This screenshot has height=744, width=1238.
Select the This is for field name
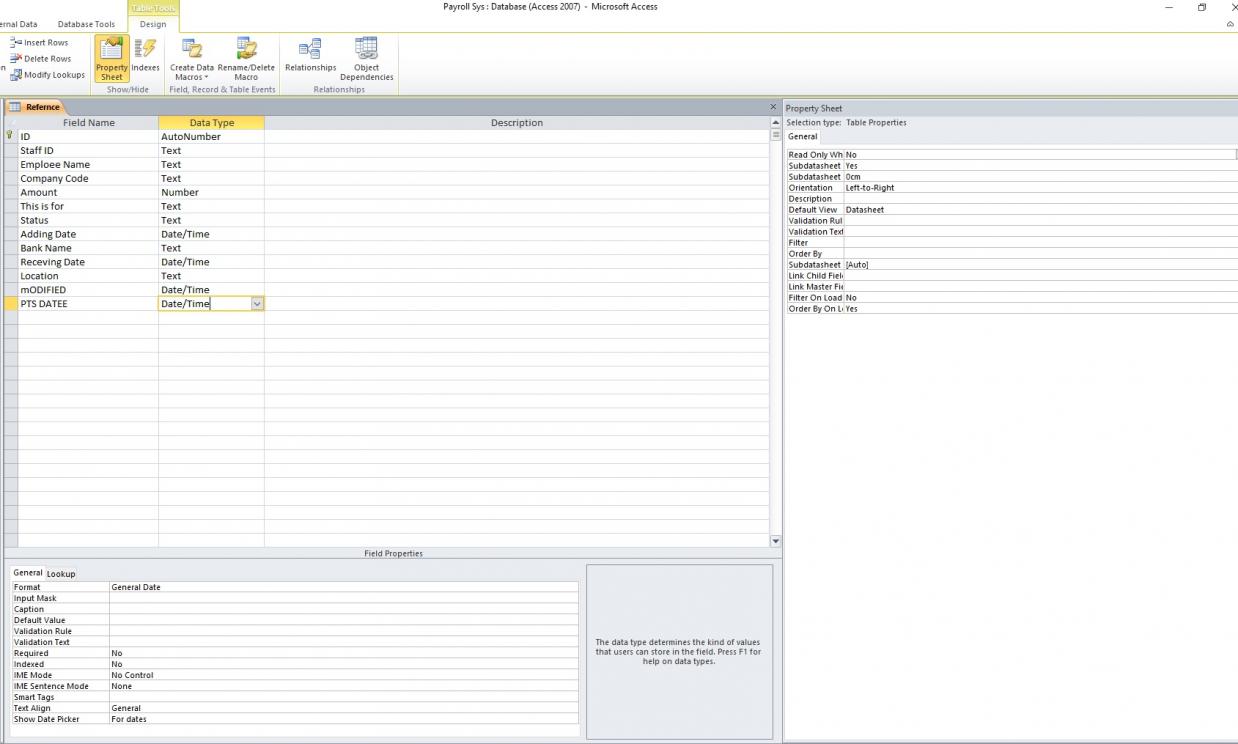point(88,207)
